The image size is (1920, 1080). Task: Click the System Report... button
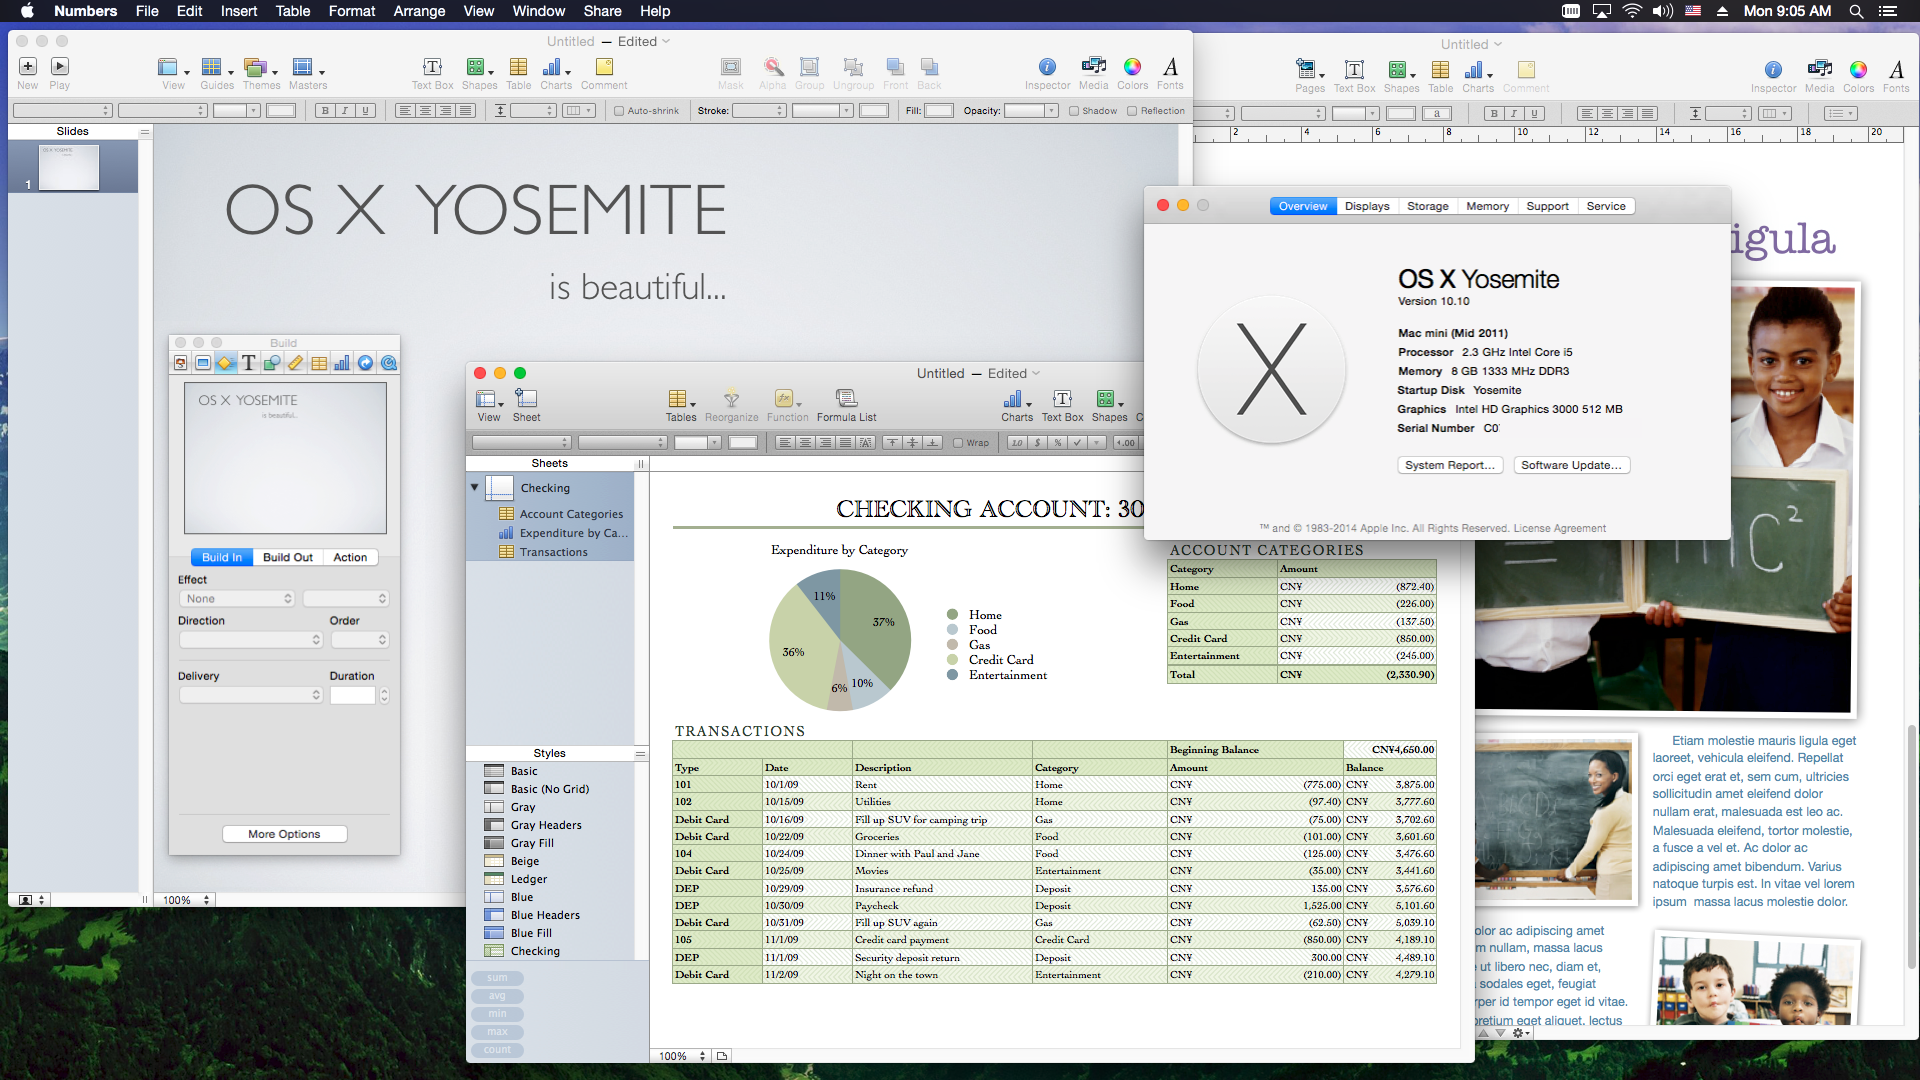(1450, 465)
